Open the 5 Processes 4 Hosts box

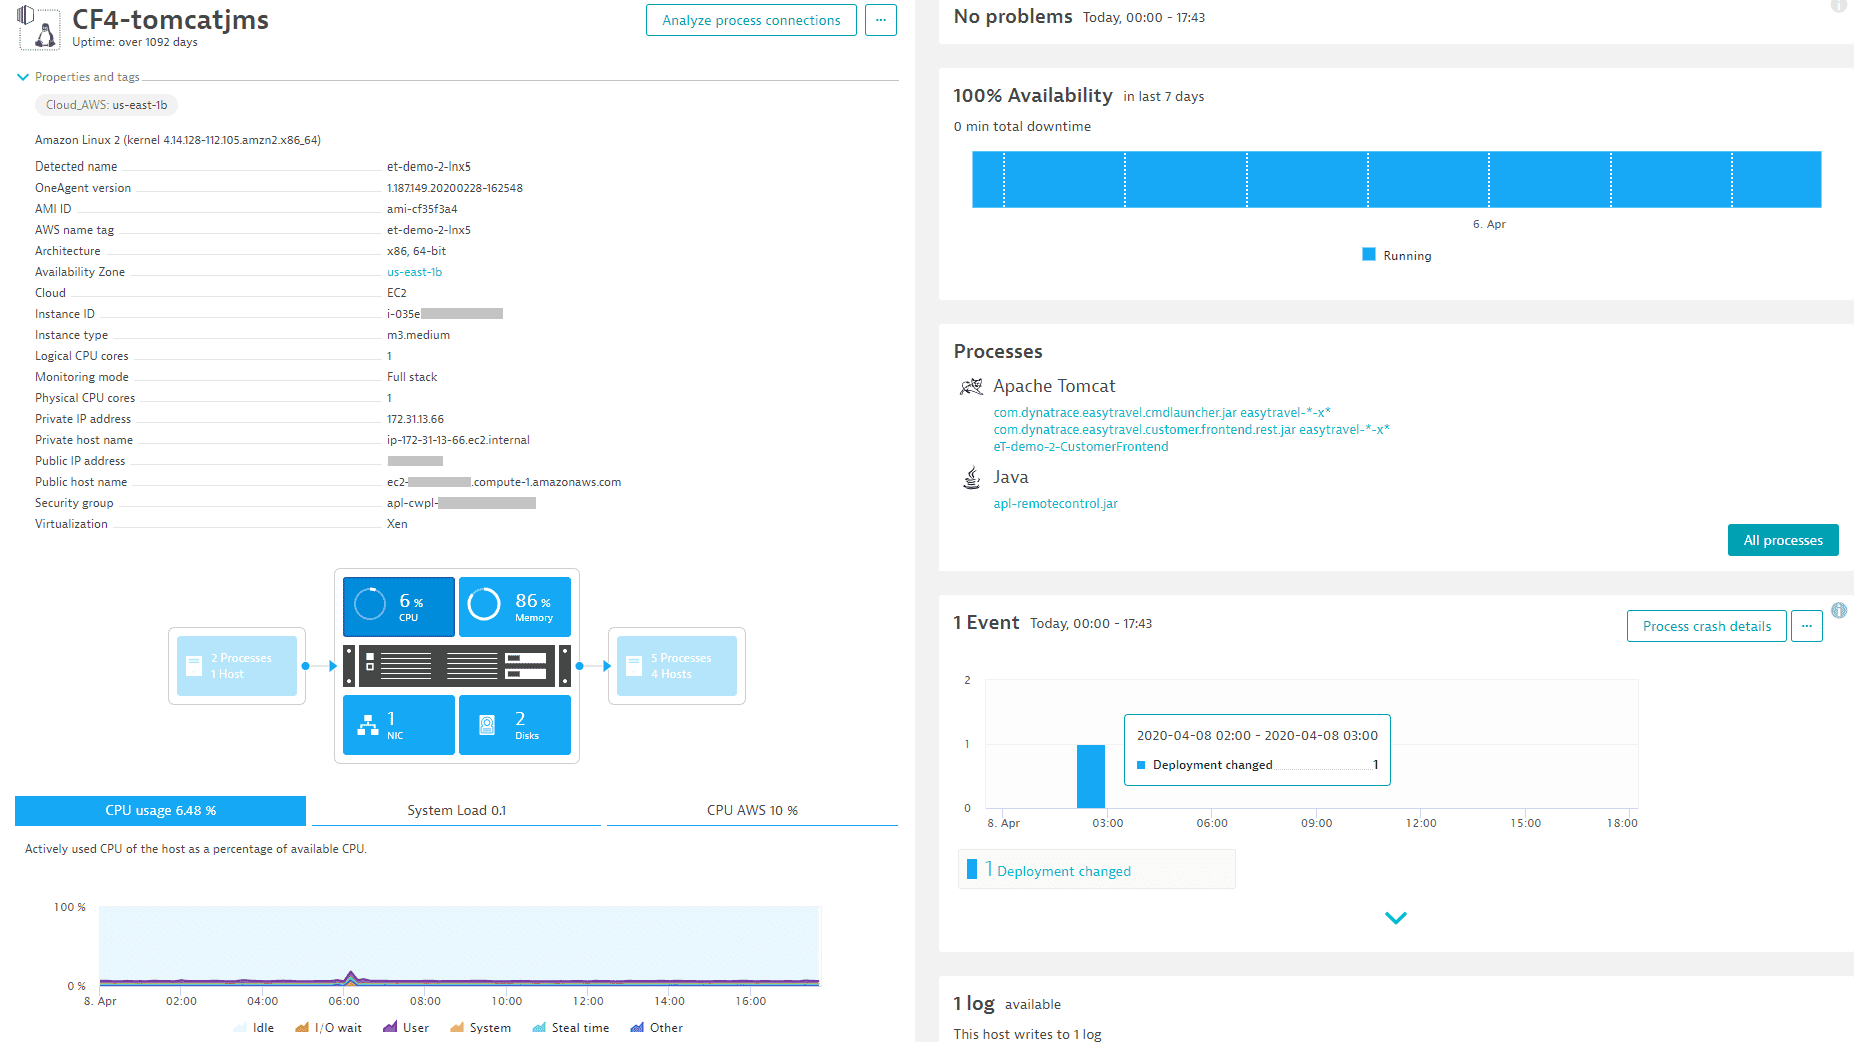[677, 666]
